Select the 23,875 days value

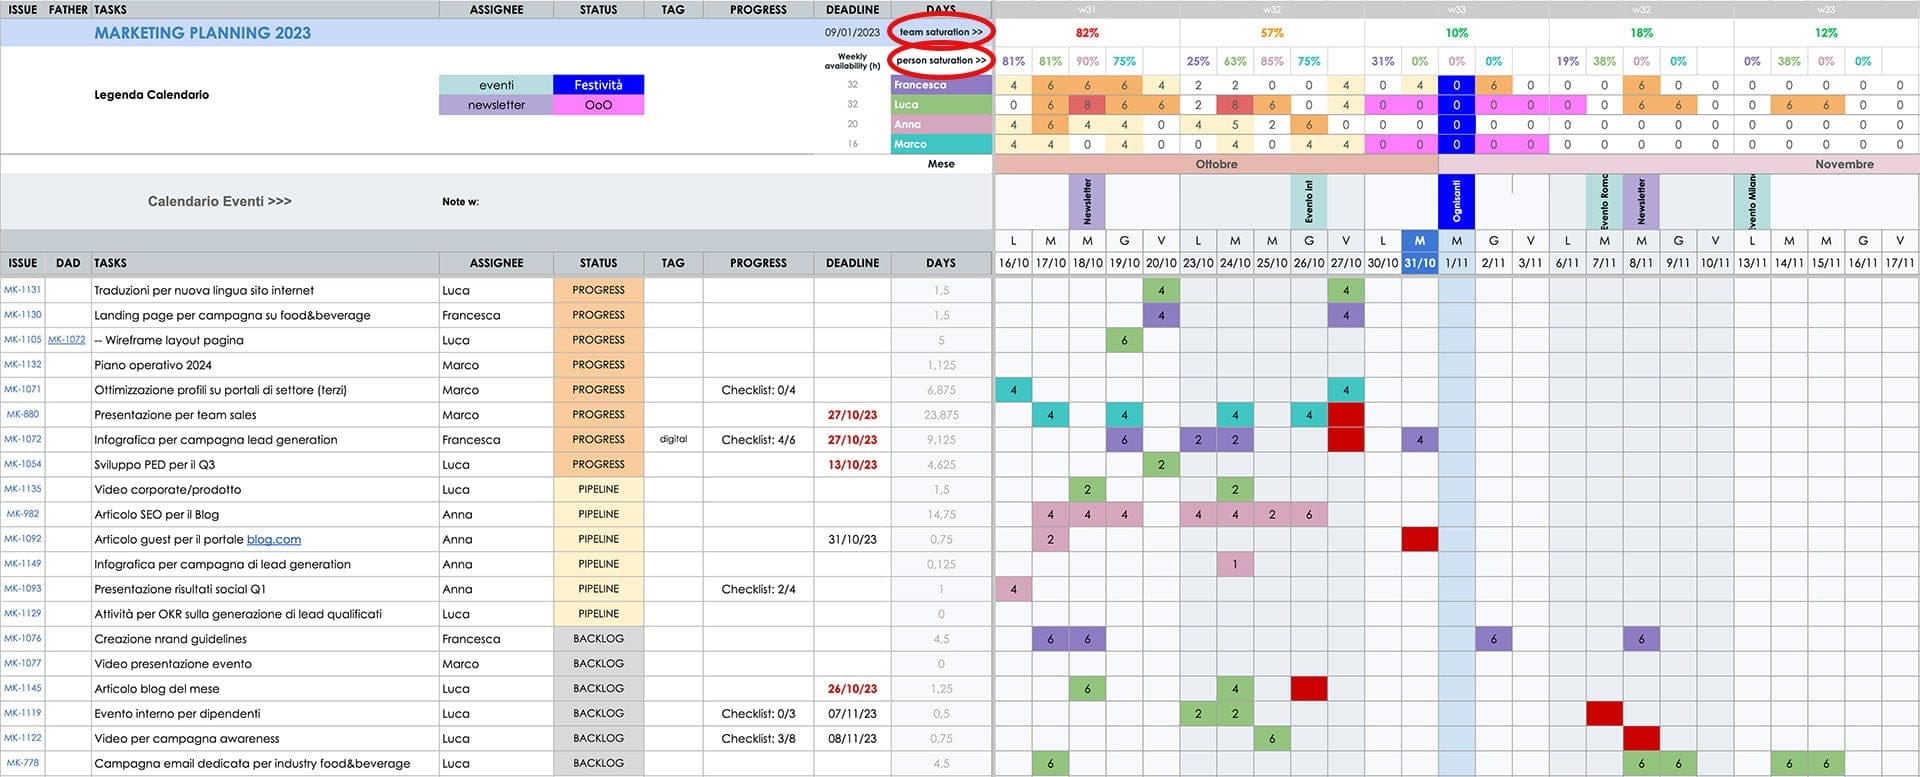[x=941, y=415]
